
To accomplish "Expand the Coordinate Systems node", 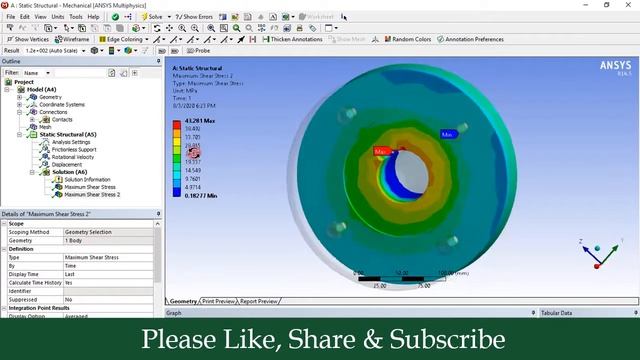I will click(x=19, y=104).
